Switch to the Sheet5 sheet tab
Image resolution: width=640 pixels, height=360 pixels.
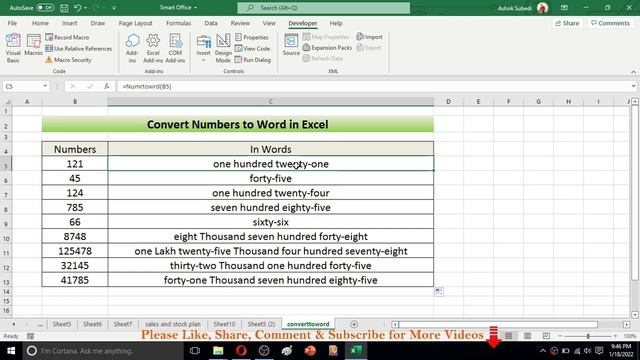pos(62,324)
